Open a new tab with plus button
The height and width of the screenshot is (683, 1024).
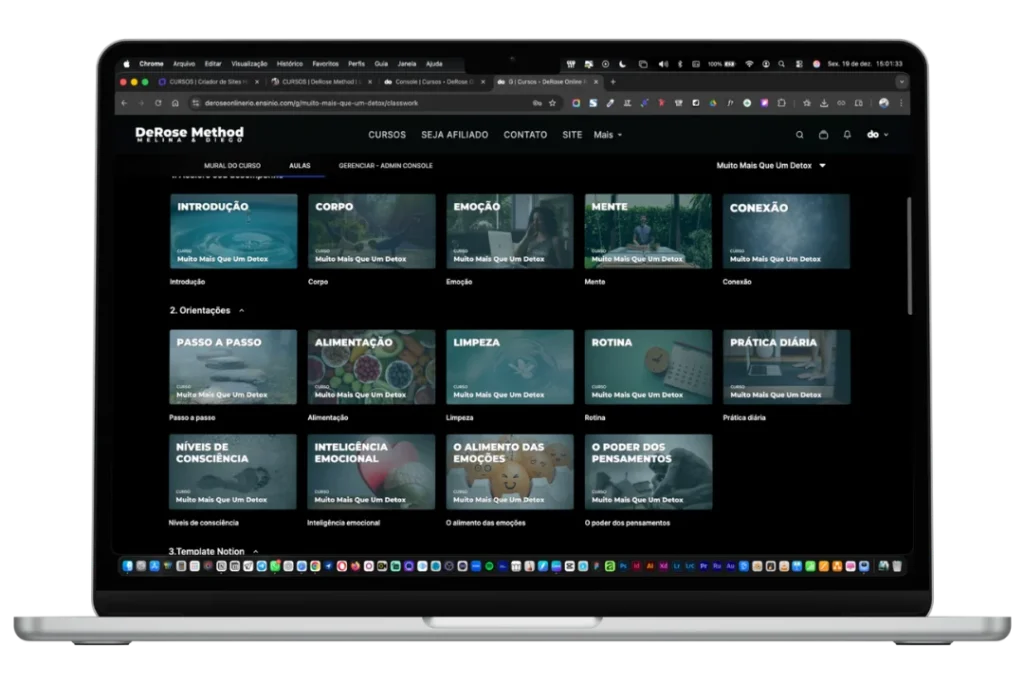(x=613, y=82)
